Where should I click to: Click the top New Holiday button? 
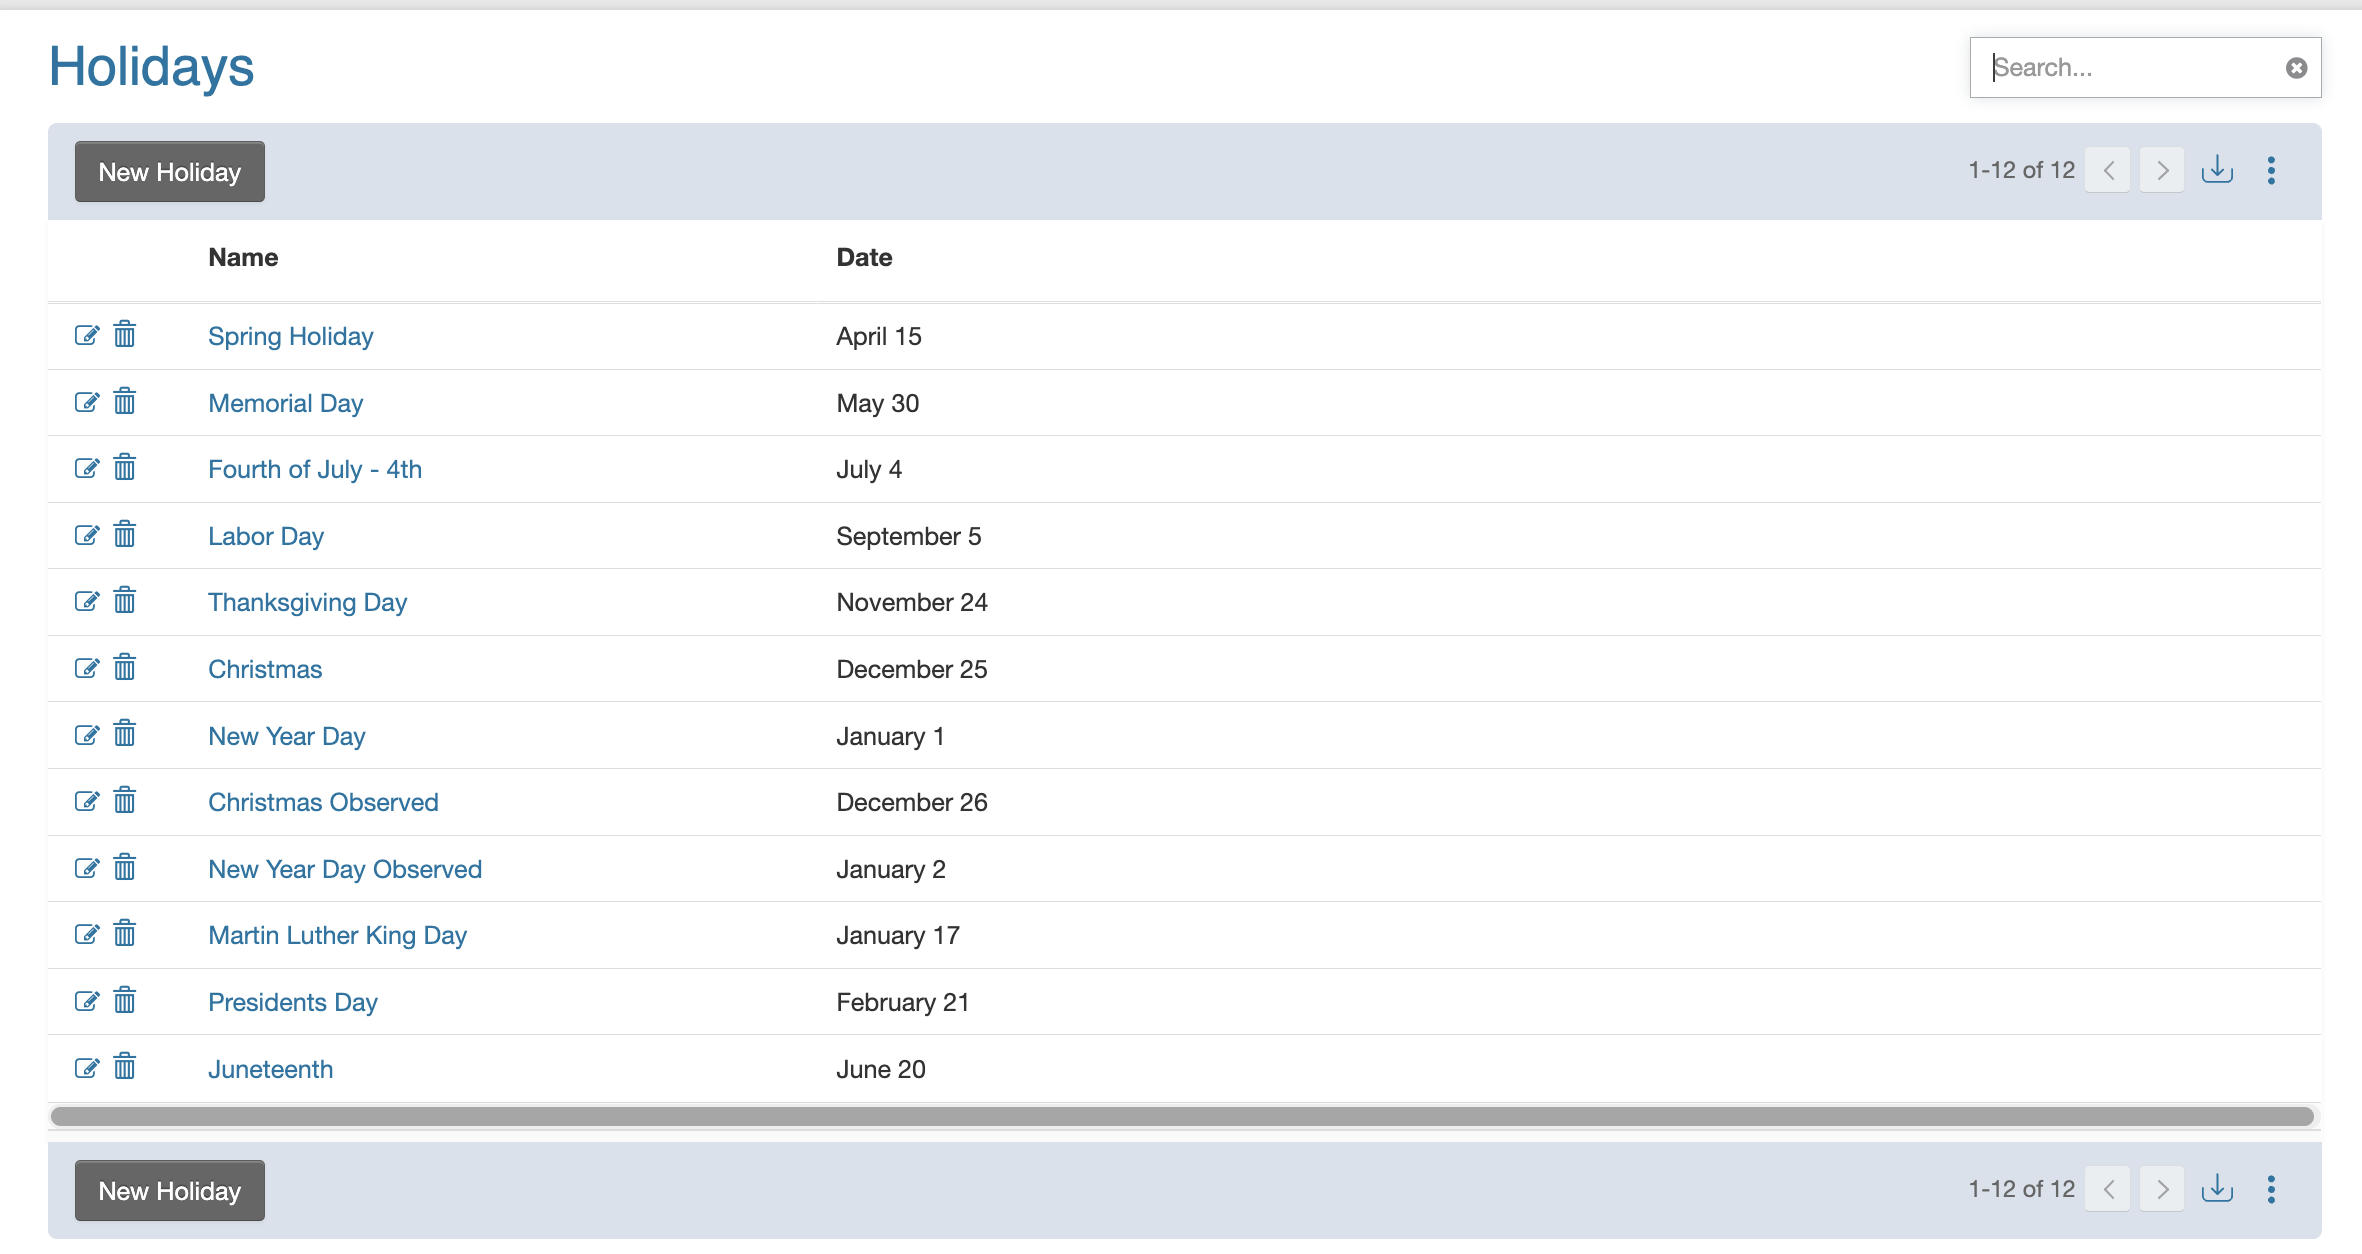170,172
